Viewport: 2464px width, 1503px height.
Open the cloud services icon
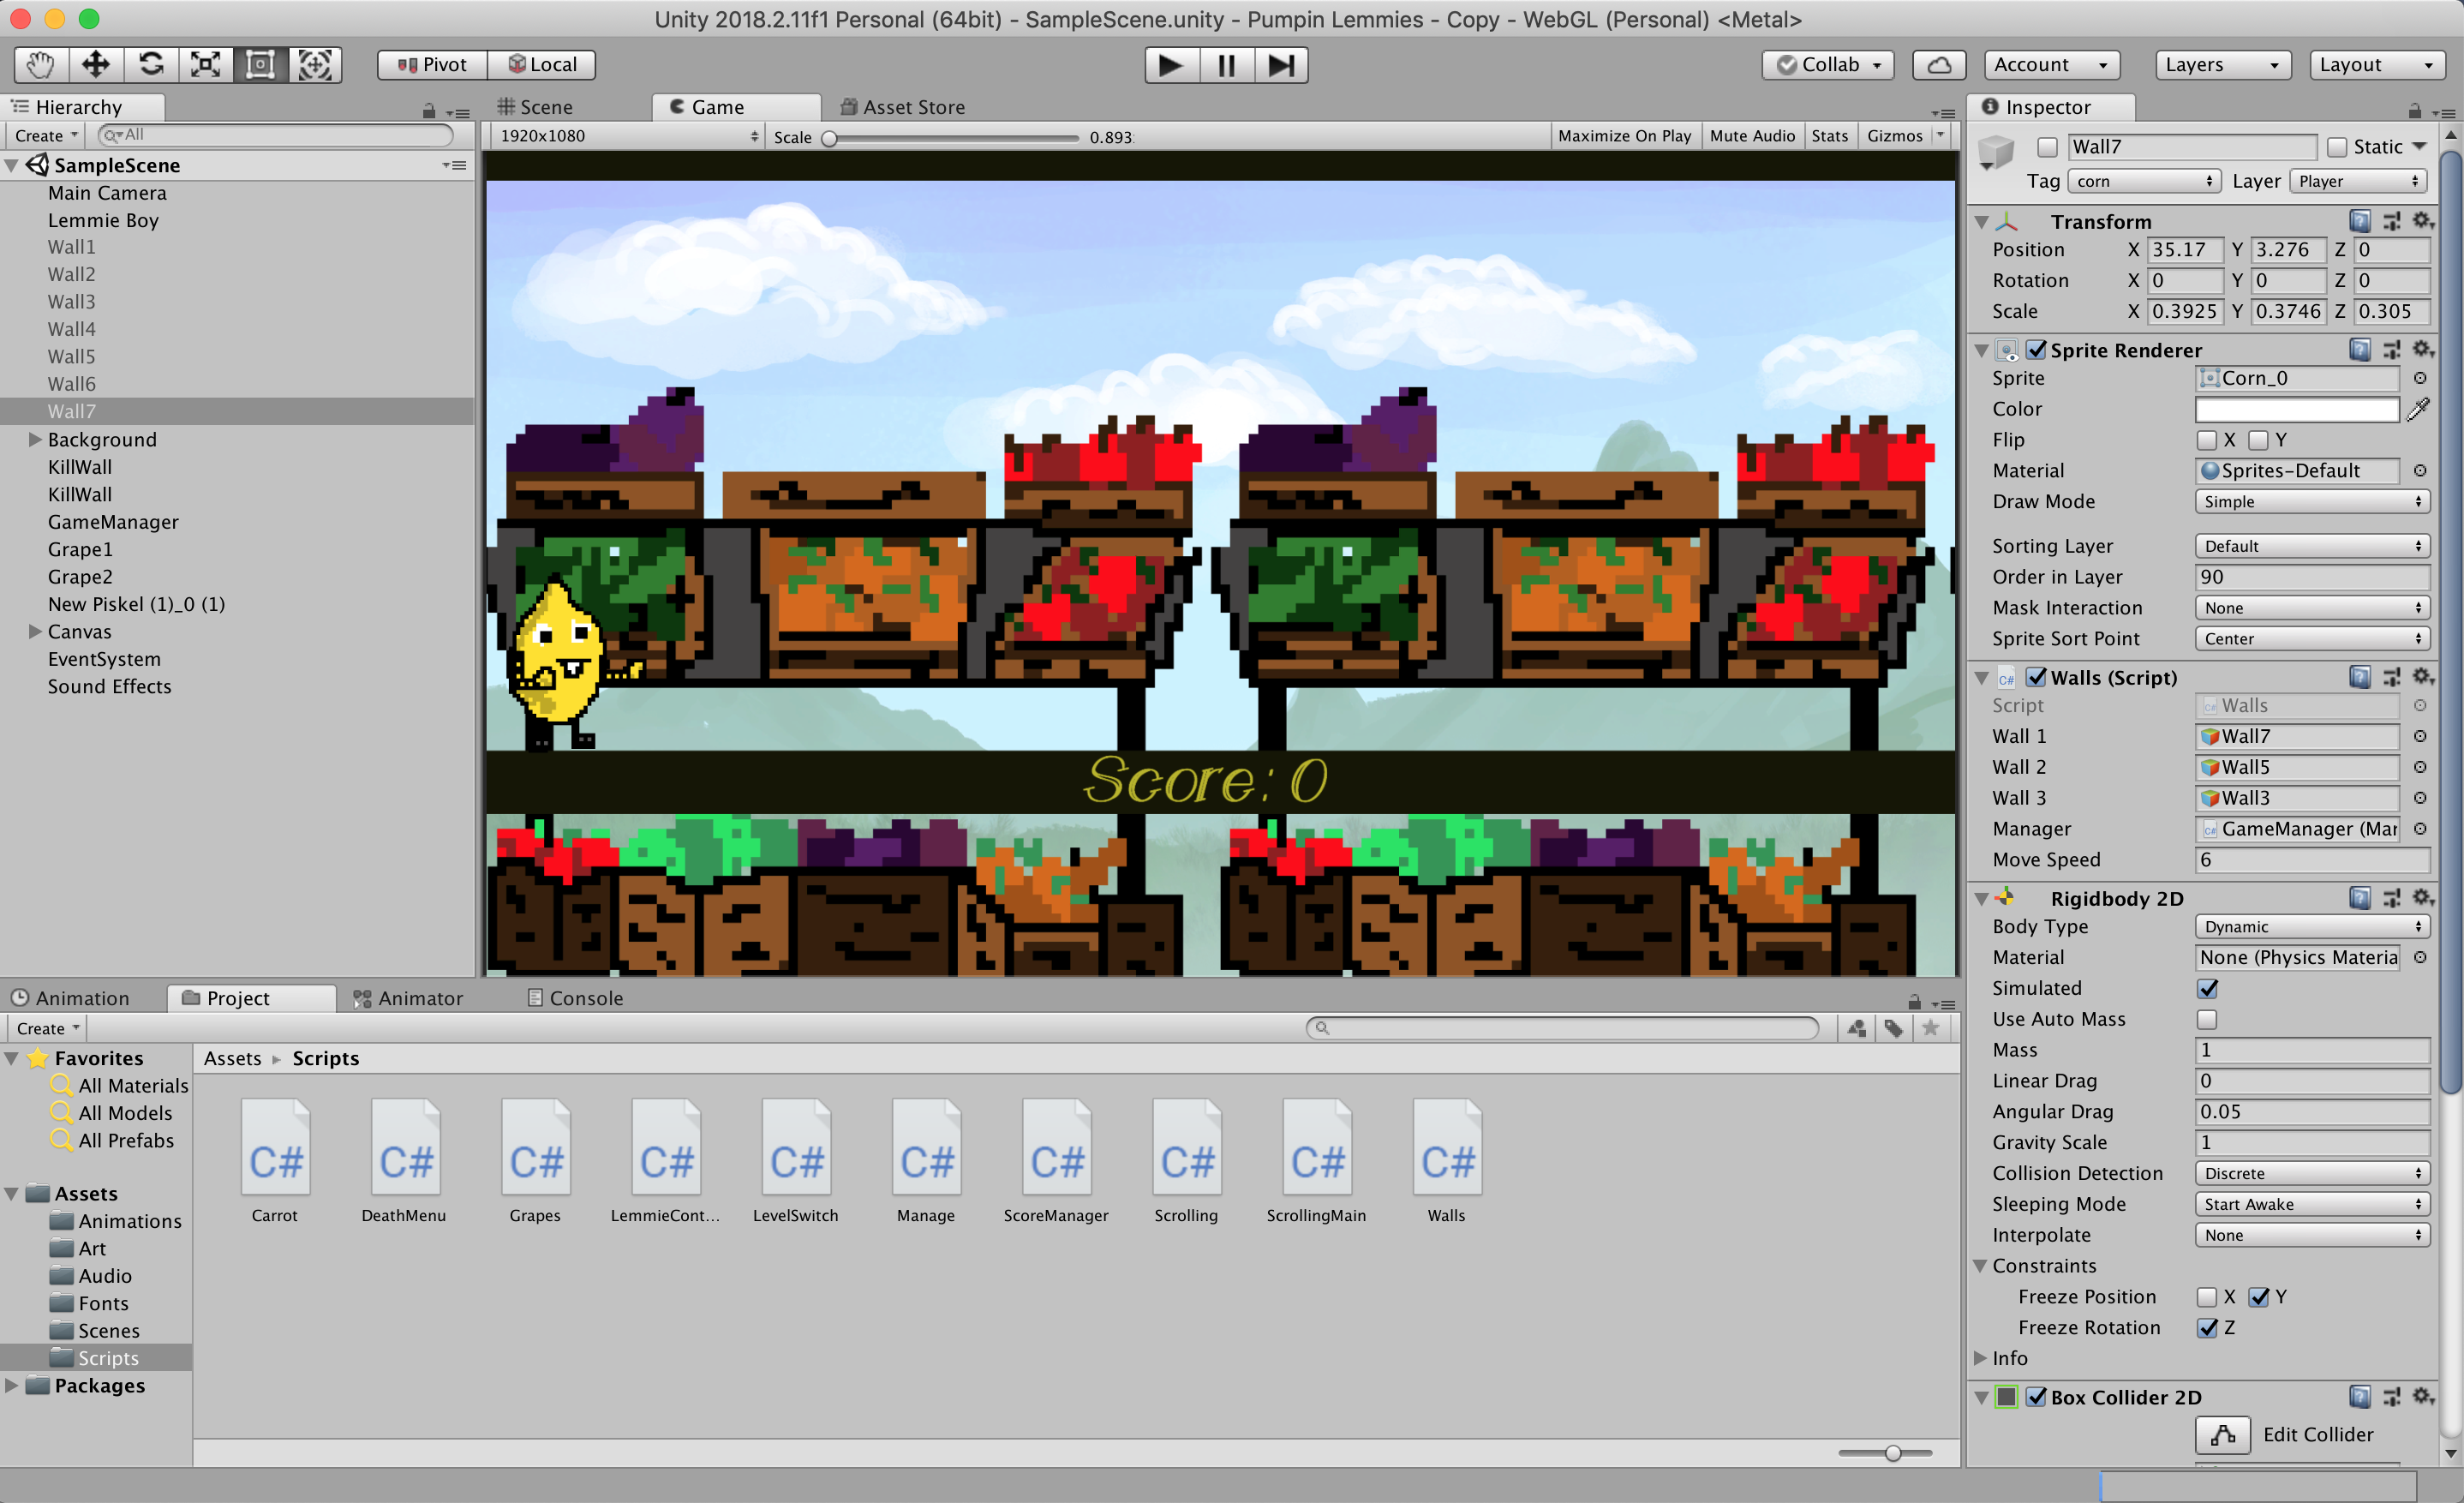[1938, 65]
